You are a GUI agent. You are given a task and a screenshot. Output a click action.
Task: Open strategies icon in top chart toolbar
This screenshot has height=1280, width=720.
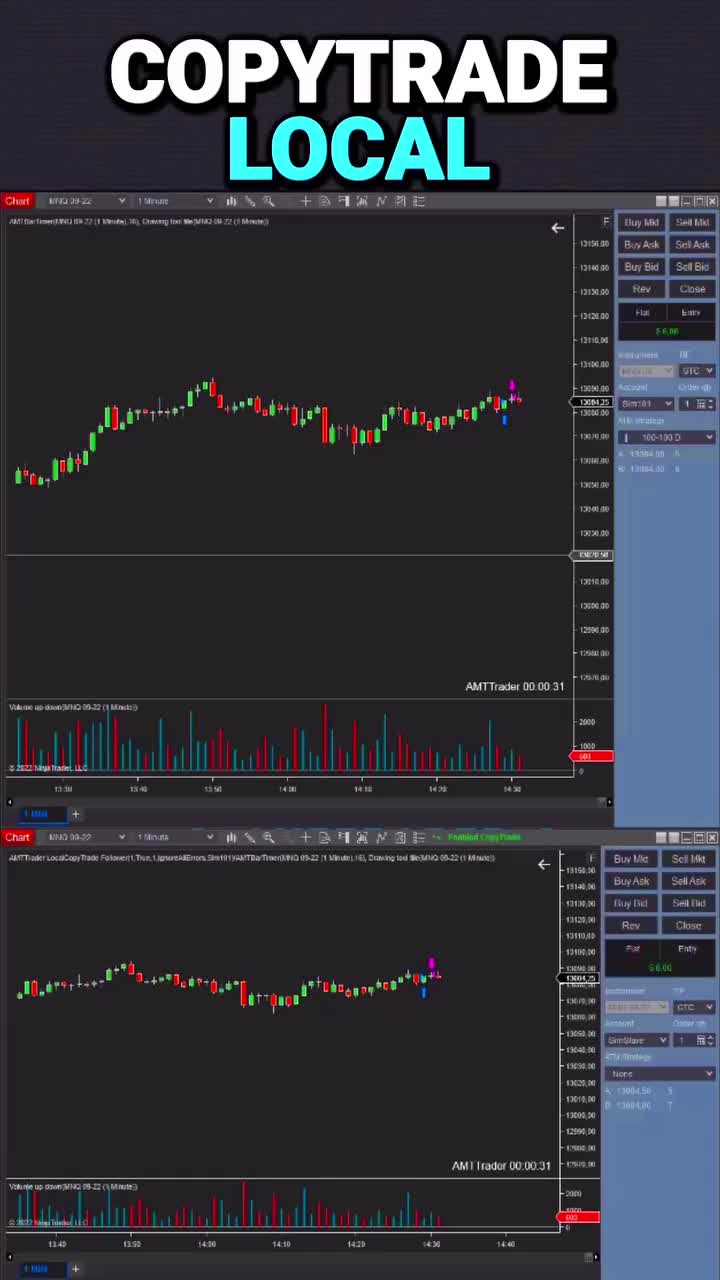[x=400, y=201]
